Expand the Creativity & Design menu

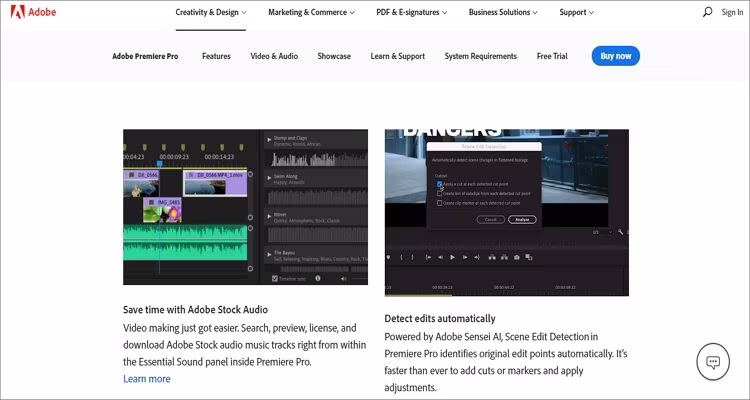[x=211, y=12]
